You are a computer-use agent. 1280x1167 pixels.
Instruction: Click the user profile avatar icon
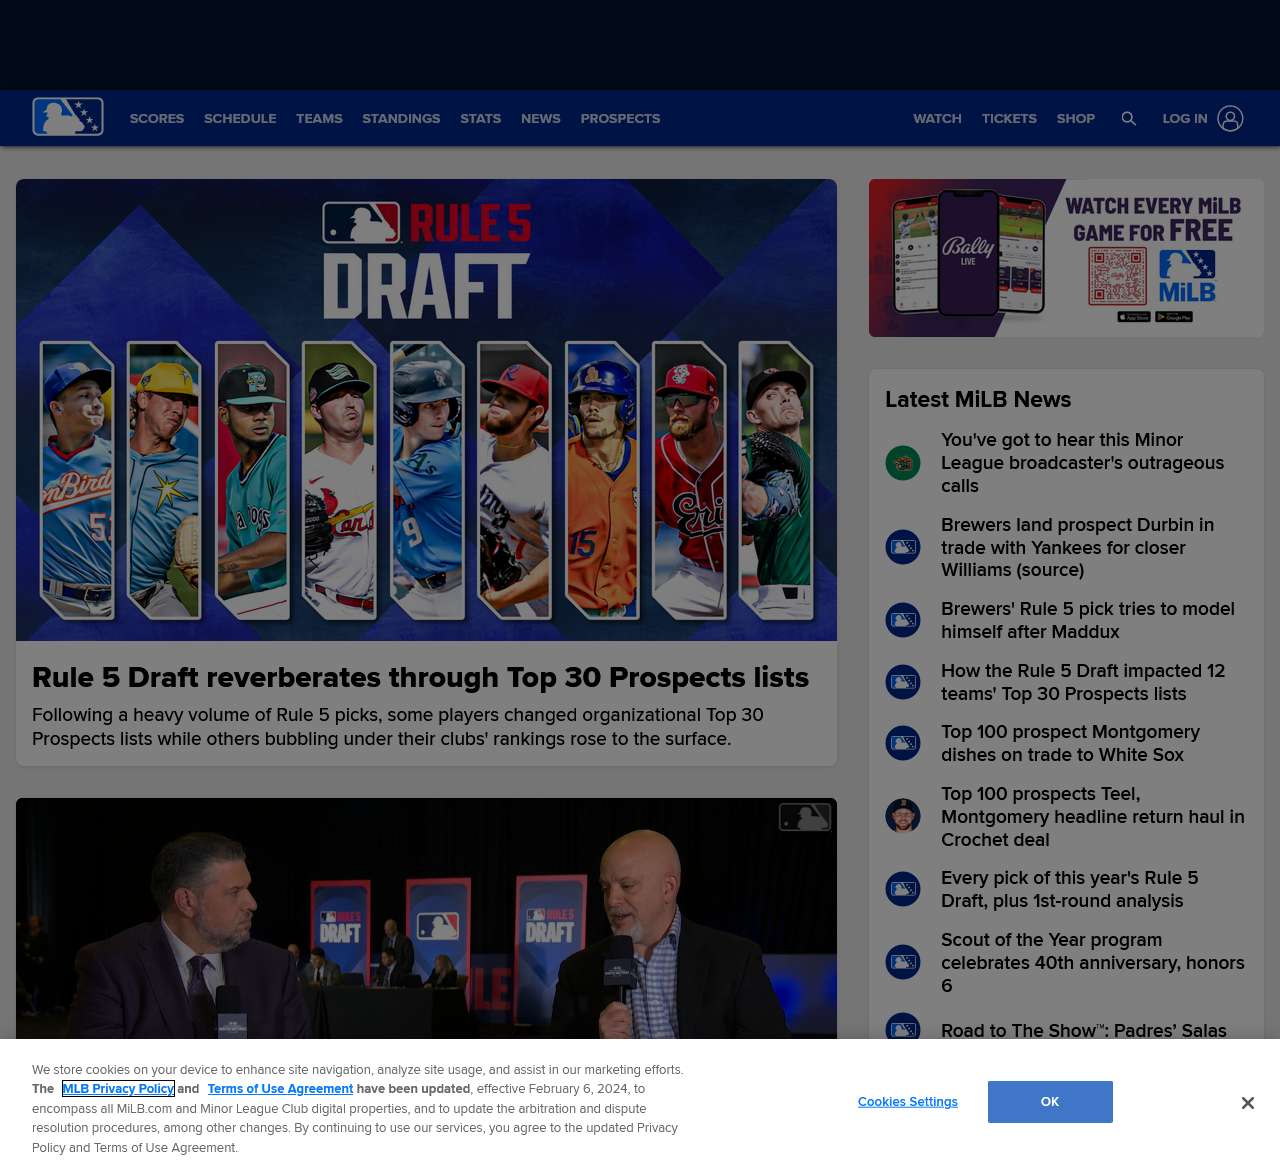point(1230,118)
